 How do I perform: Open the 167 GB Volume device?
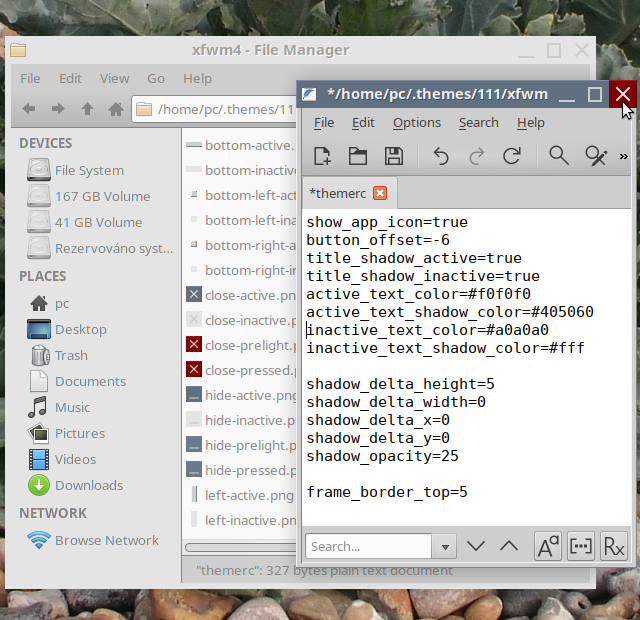[x=102, y=196]
